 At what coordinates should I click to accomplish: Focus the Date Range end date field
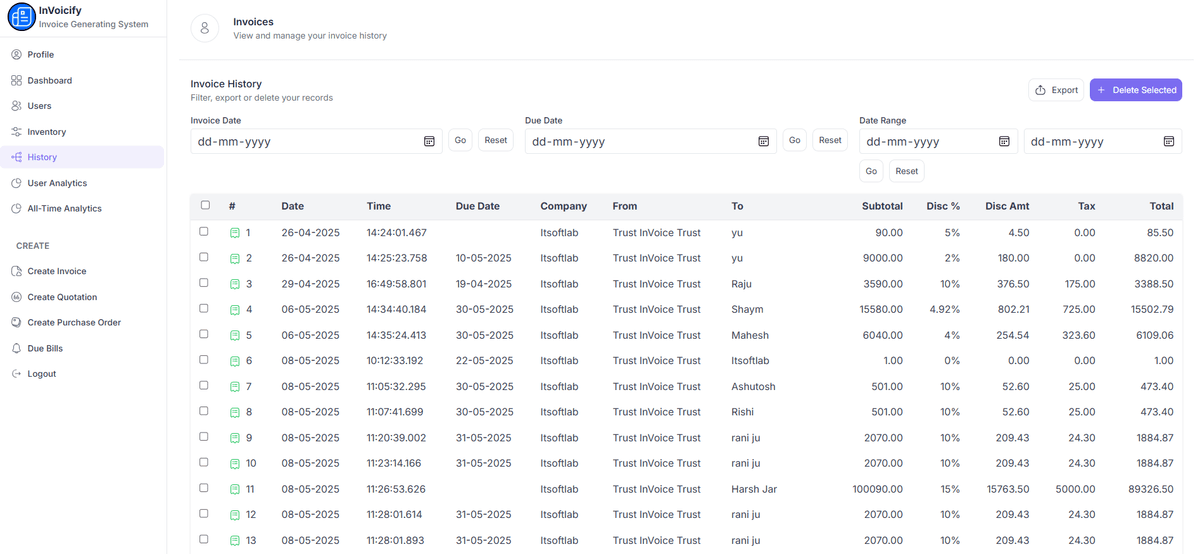(x=1102, y=142)
